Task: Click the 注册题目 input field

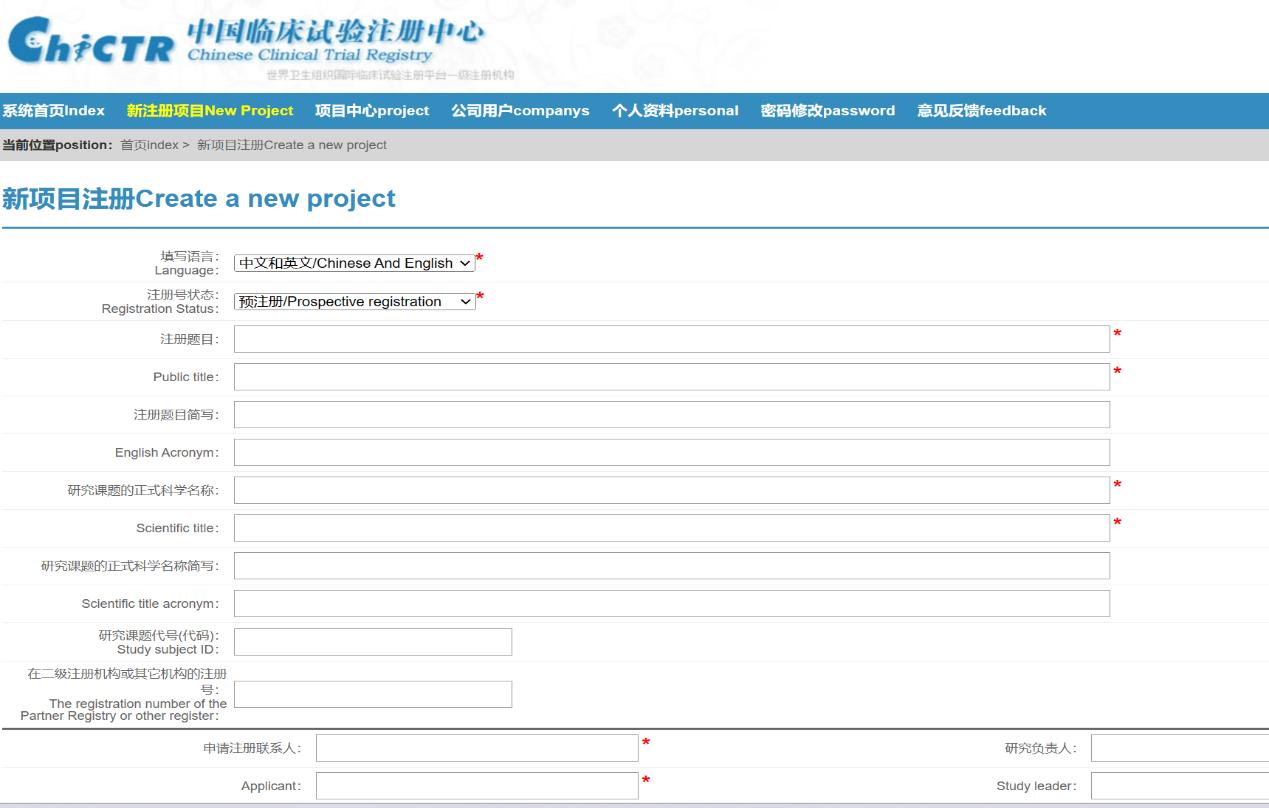Action: click(x=671, y=339)
